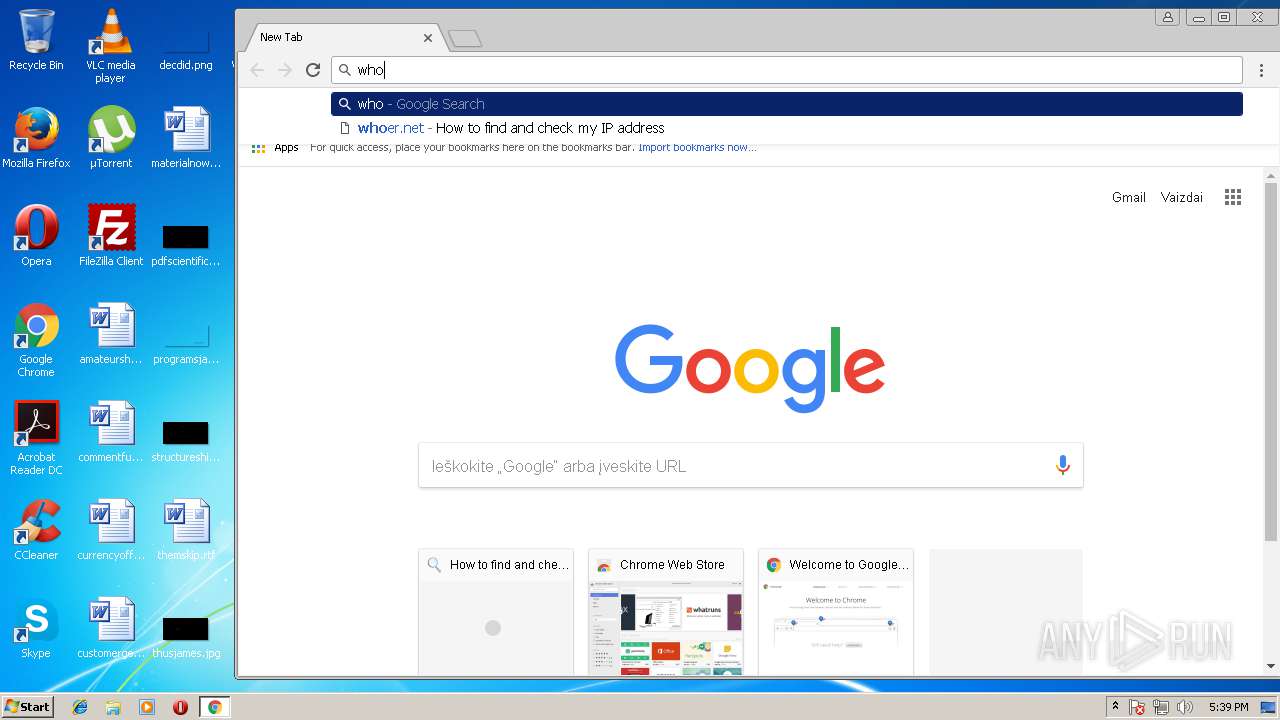Open the volume speaker tray icon

coord(1185,707)
